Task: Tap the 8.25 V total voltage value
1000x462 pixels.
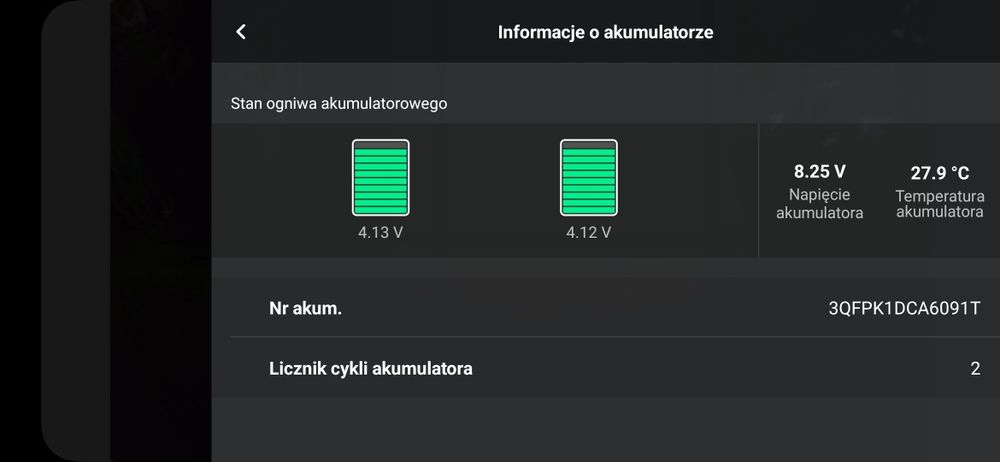Action: [x=819, y=171]
